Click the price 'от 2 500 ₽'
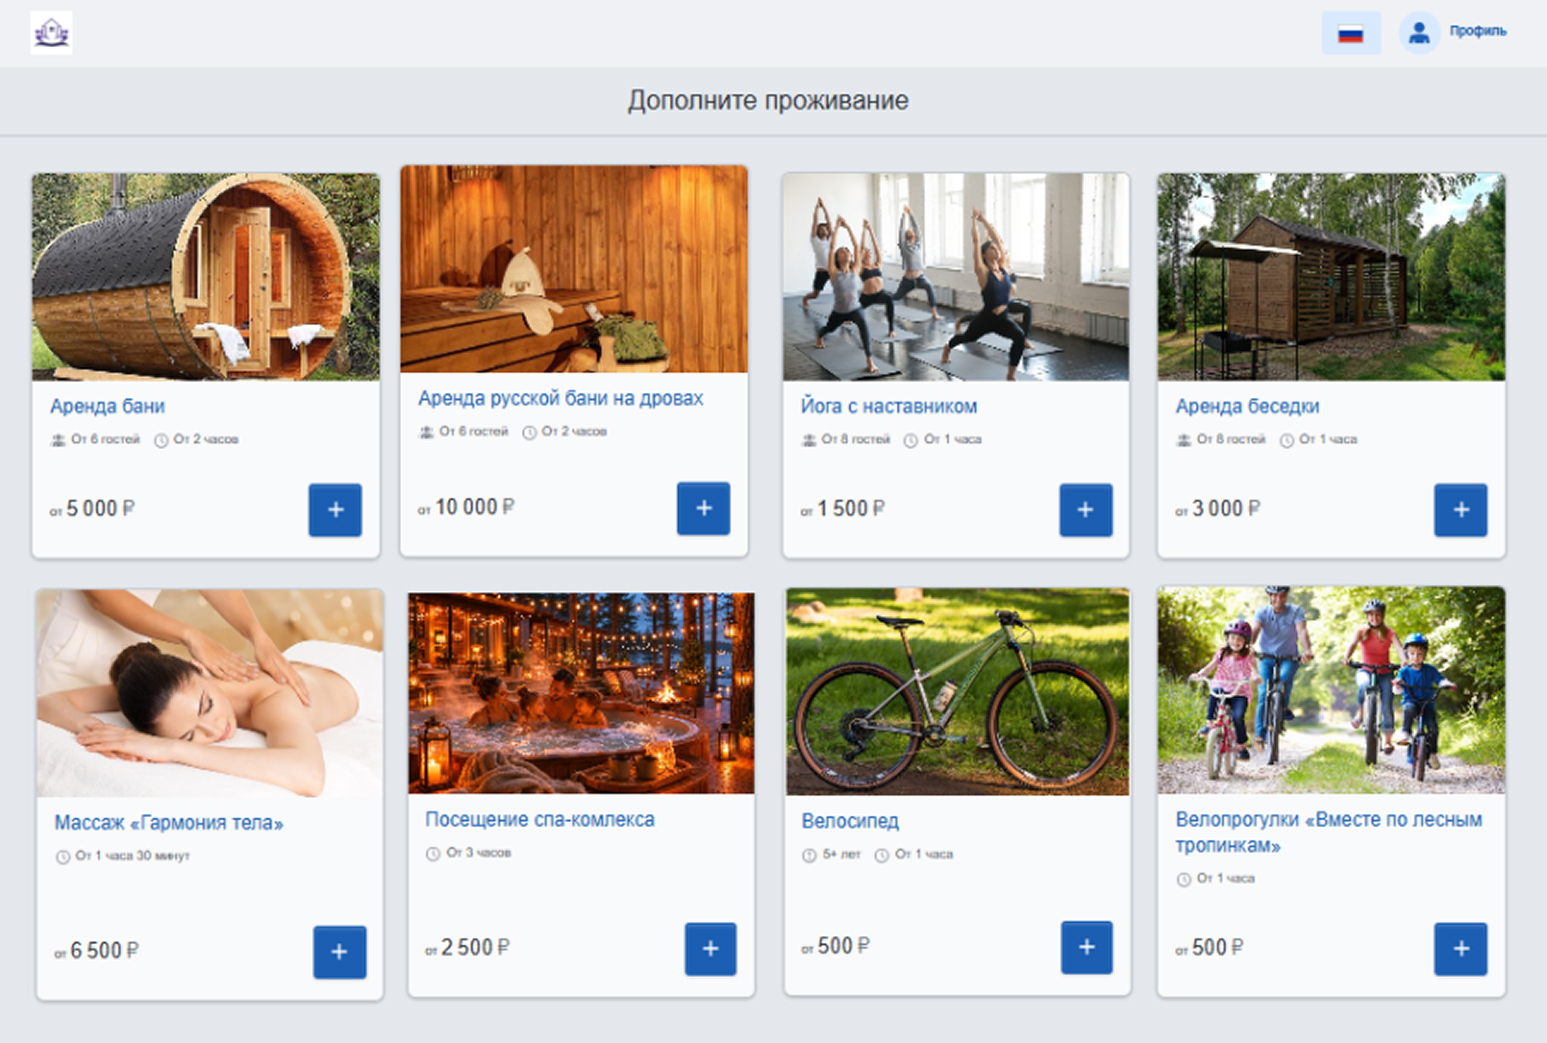Screen dimensions: 1547x1043 click(x=467, y=948)
